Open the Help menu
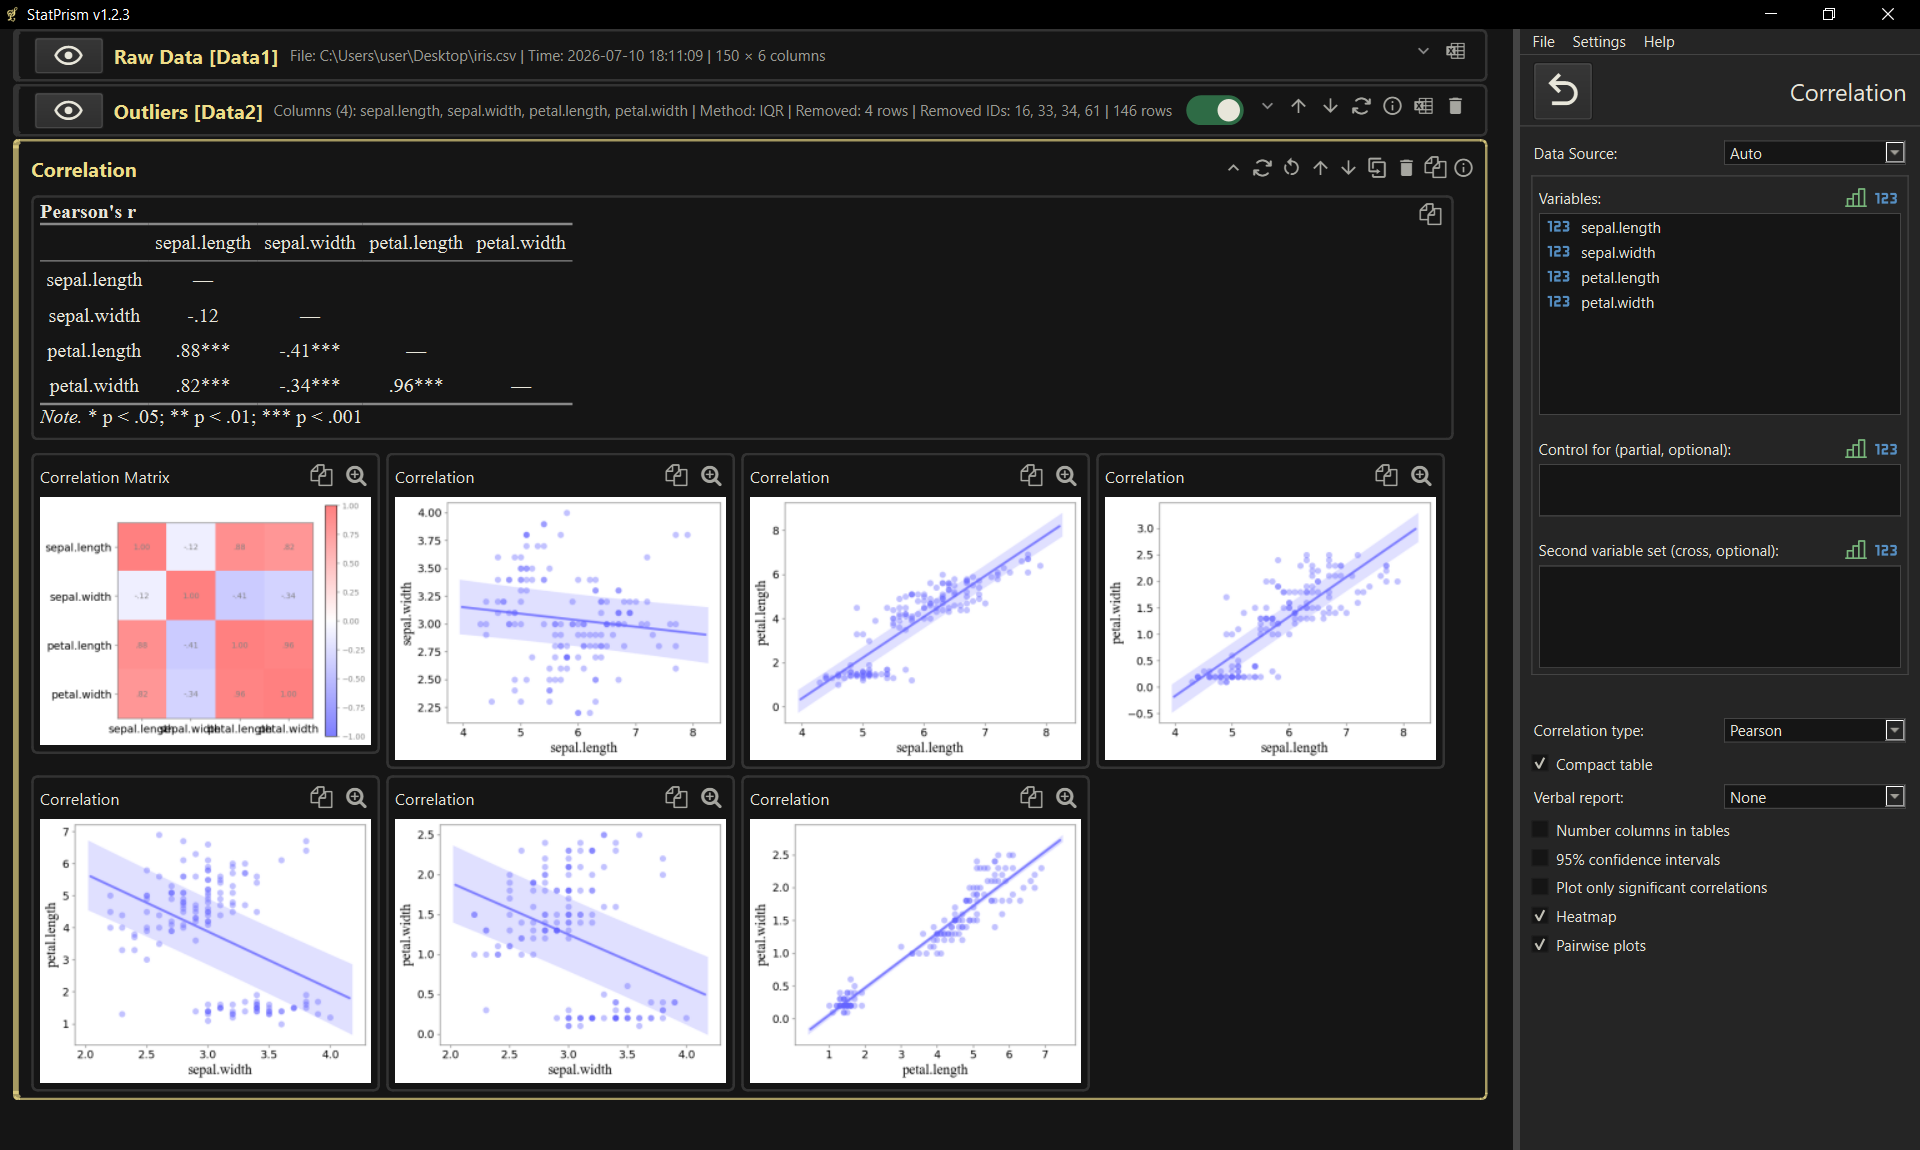 (x=1658, y=42)
